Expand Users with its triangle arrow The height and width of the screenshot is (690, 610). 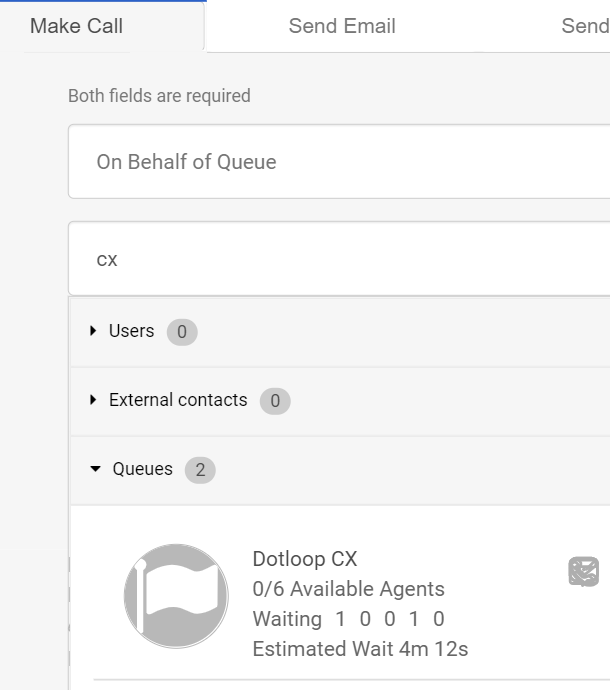coord(94,331)
